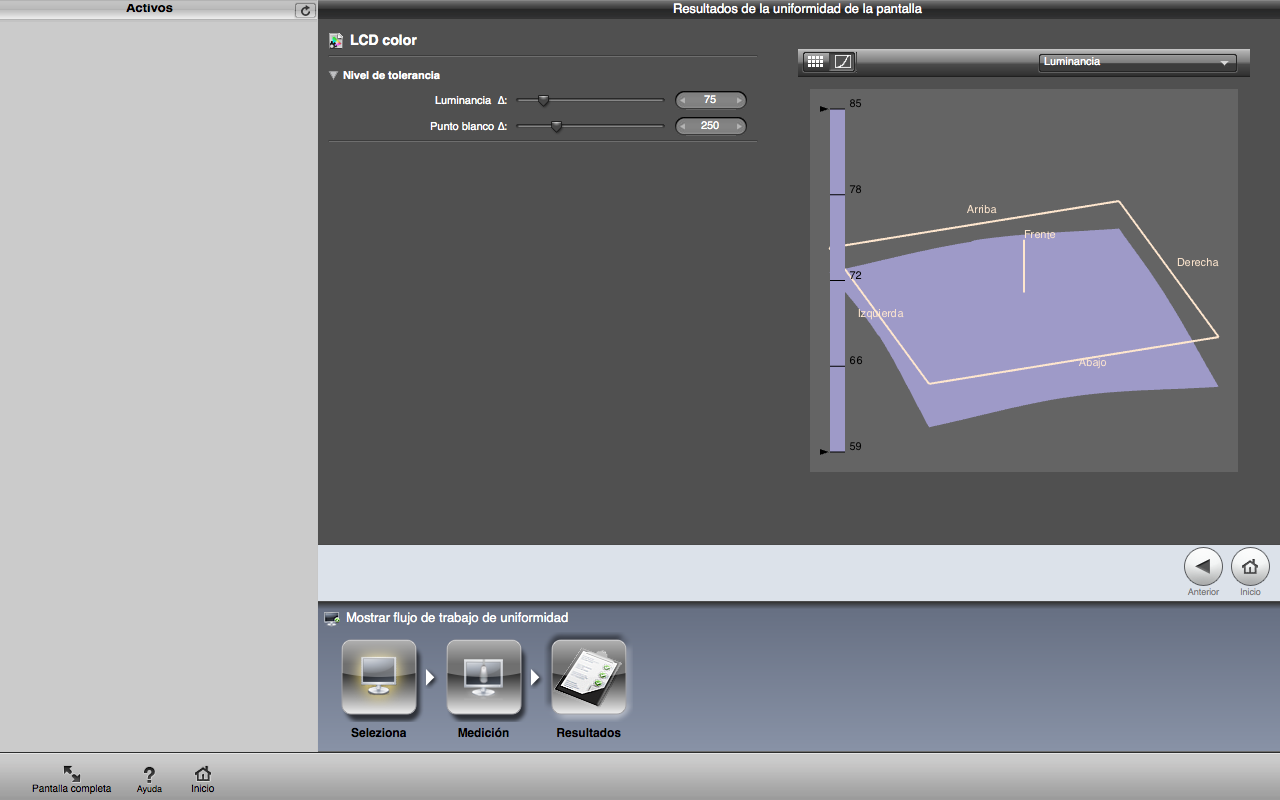Click the Arriba label on the plot
Viewport: 1280px width, 800px height.
981,210
